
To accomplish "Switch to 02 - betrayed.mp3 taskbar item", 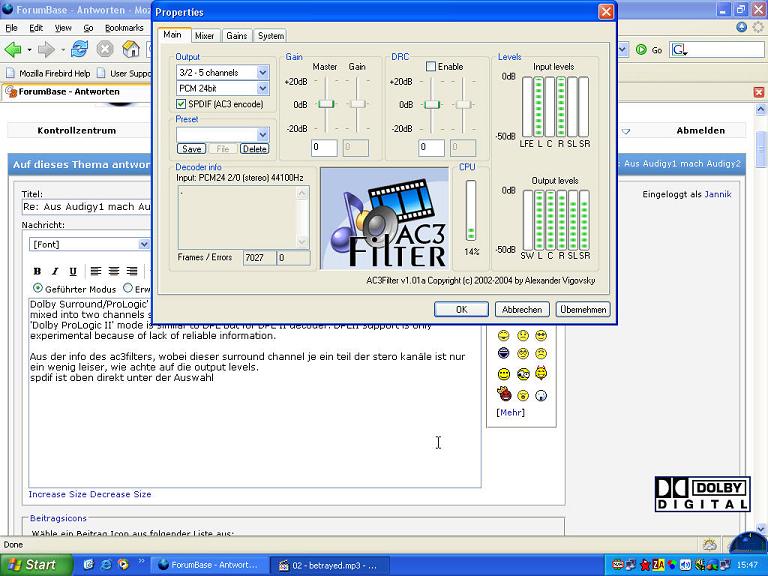I will click(x=331, y=565).
